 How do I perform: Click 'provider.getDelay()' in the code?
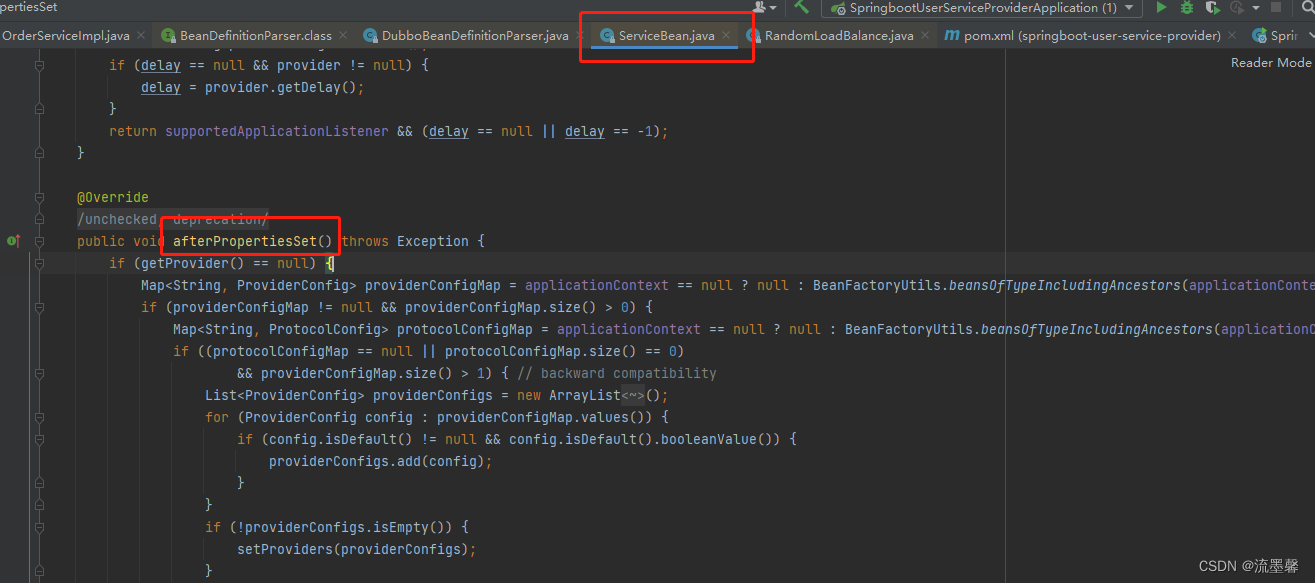pyautogui.click(x=280, y=88)
